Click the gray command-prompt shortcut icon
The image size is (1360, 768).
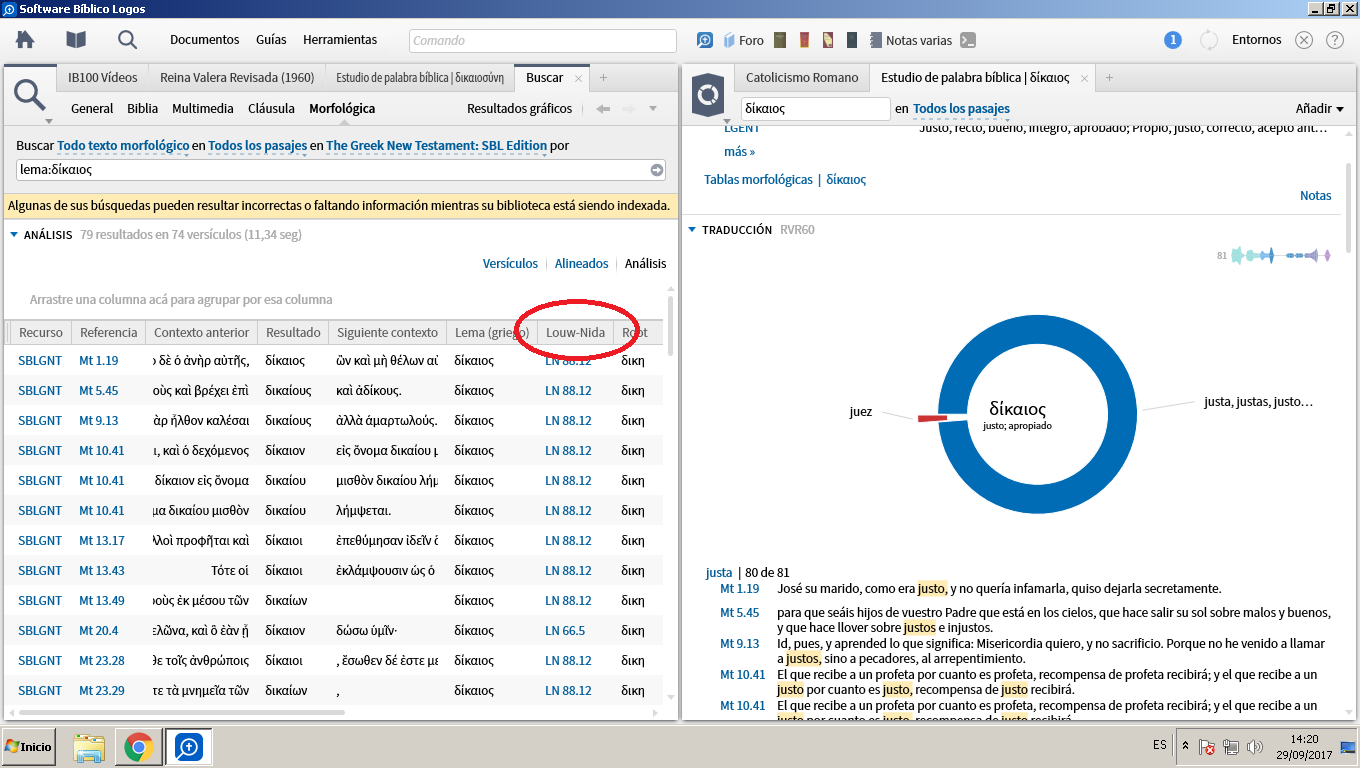point(967,40)
